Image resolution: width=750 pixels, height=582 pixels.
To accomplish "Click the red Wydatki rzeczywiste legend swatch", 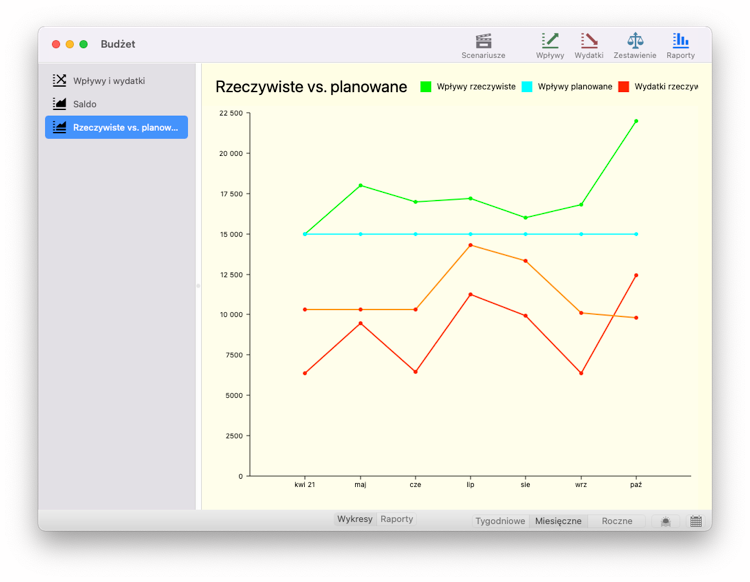I will click(x=623, y=87).
